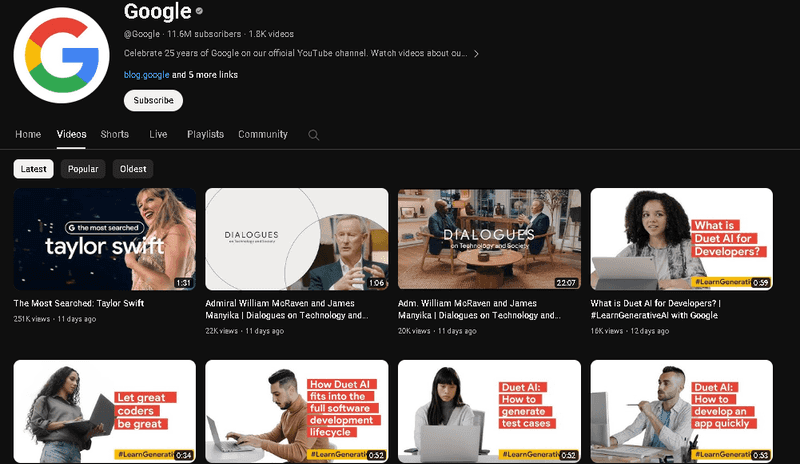Open the Home tab
The image size is (800, 464).
point(28,134)
